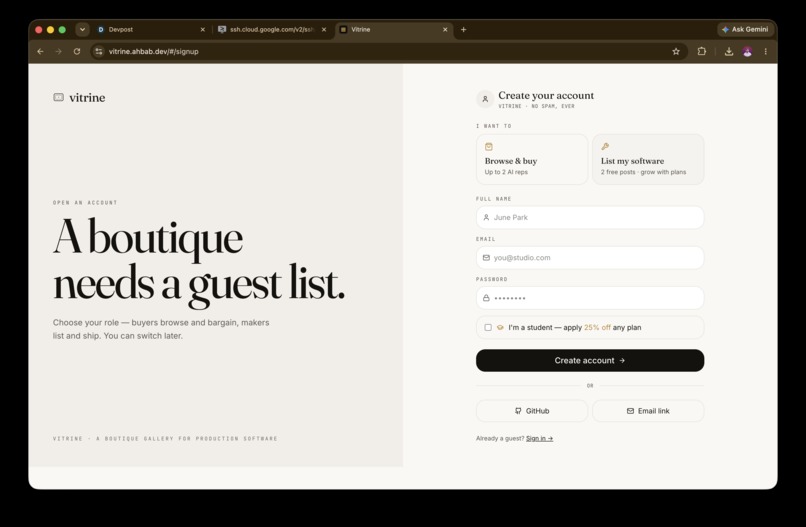This screenshot has width=806, height=527.
Task: Click the lock icon in Password field
Action: click(486, 298)
